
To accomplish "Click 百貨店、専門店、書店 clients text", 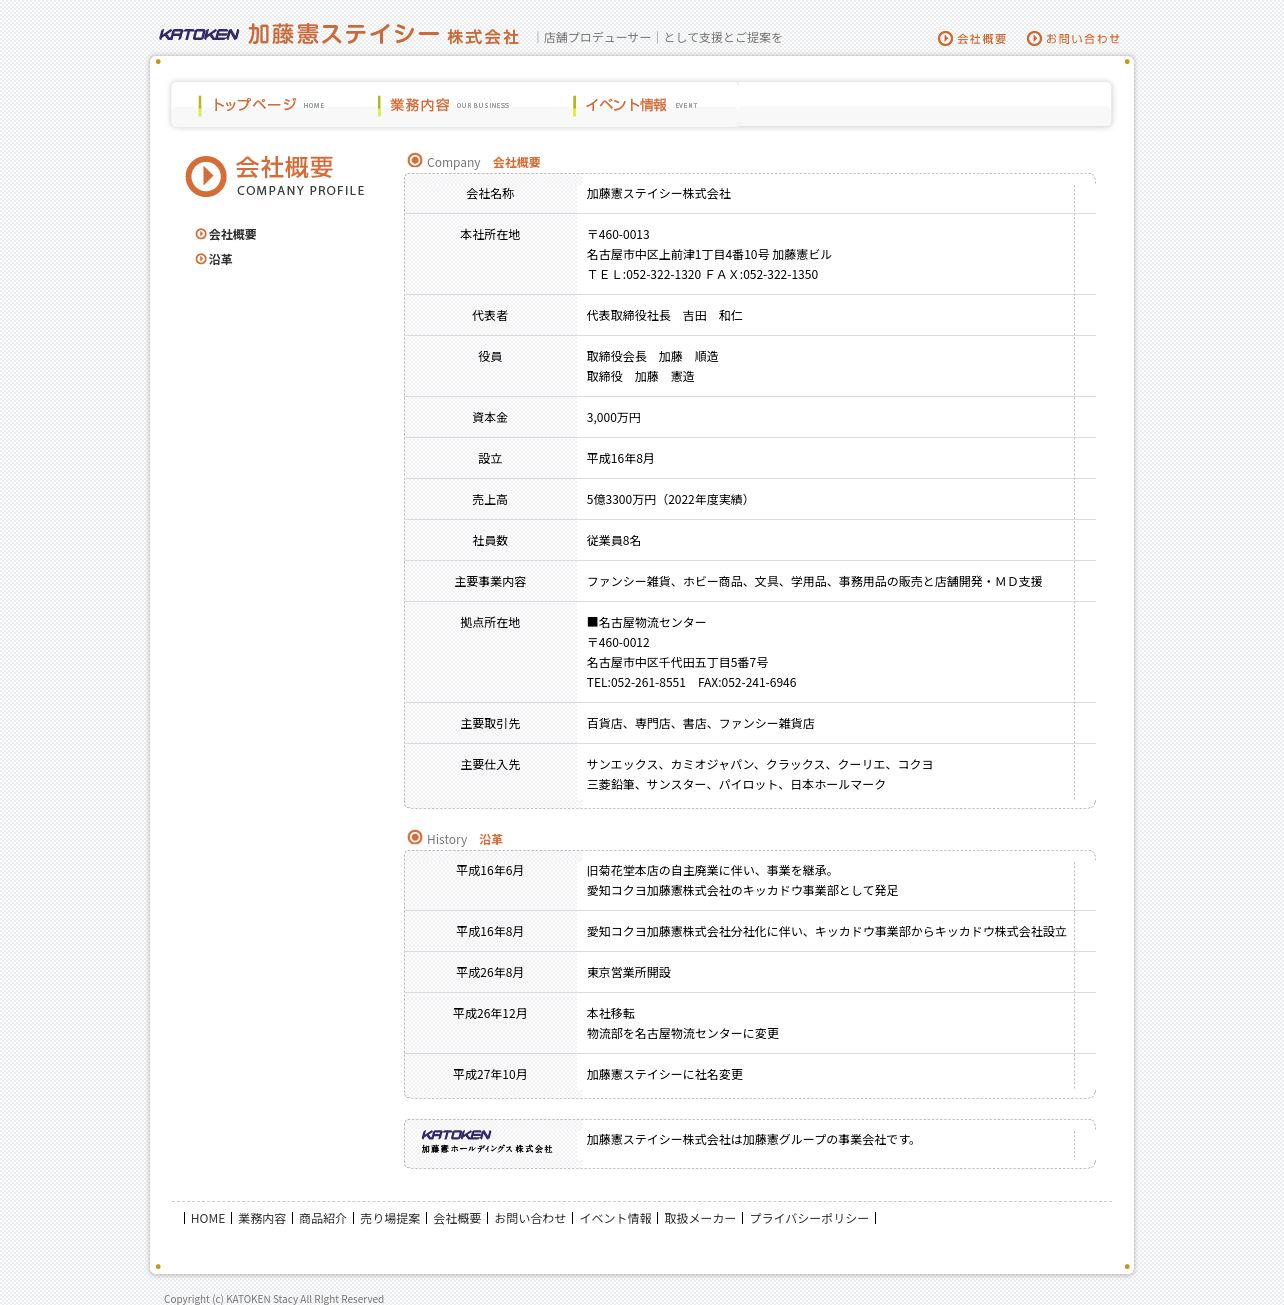I will point(700,724).
